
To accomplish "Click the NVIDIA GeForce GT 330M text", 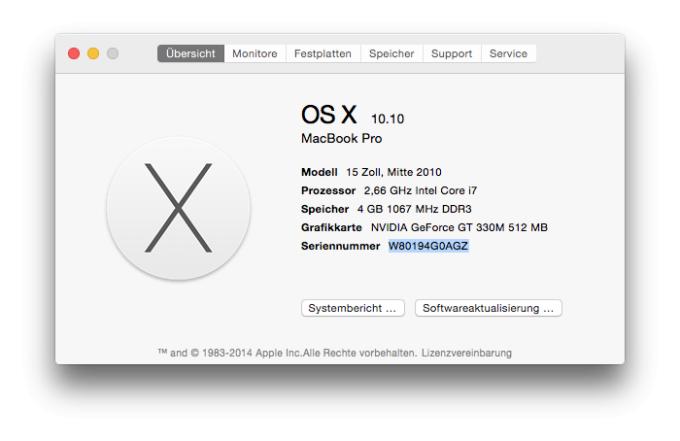I will pos(459,227).
